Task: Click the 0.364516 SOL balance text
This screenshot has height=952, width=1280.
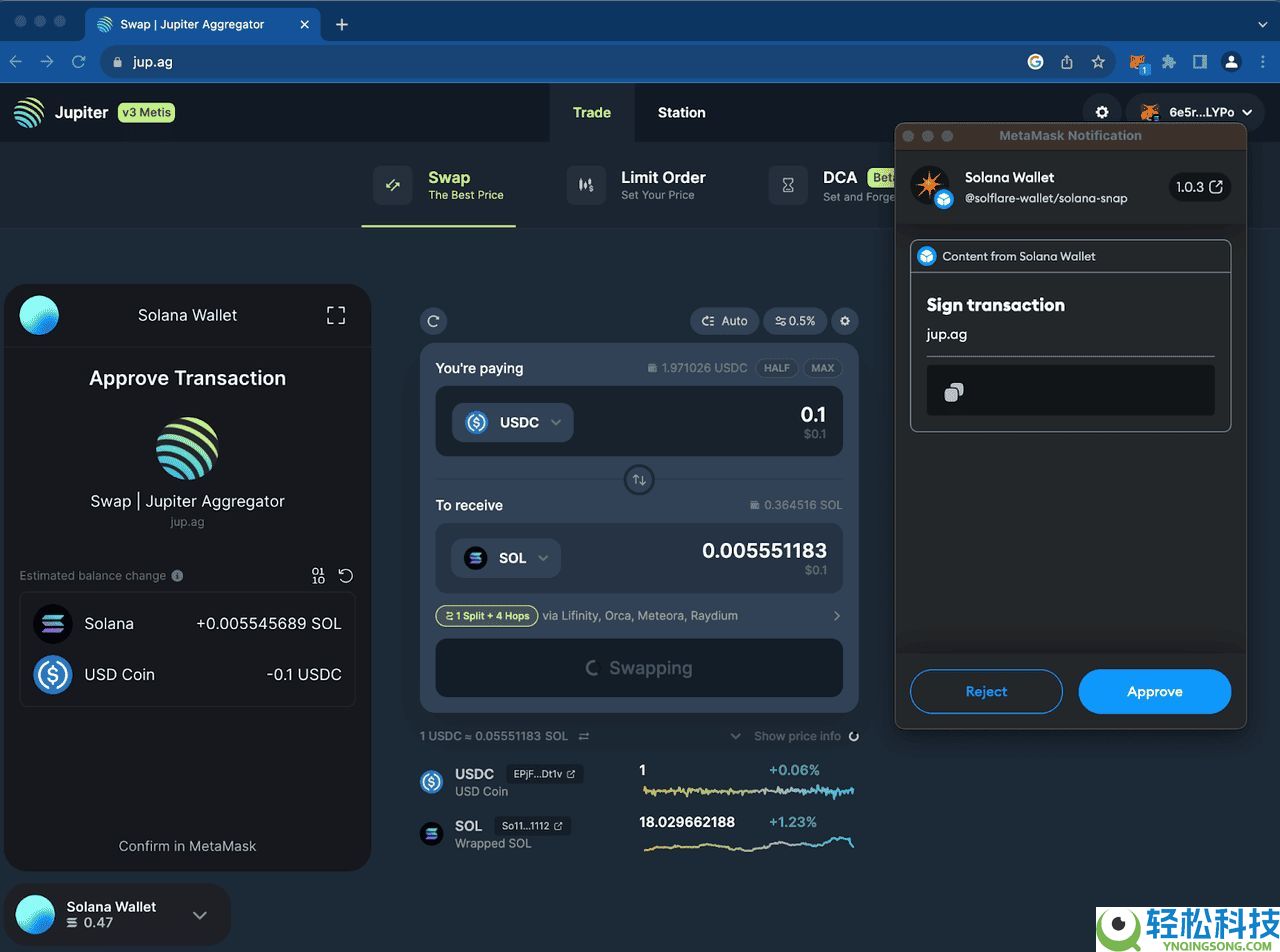Action: tap(803, 505)
